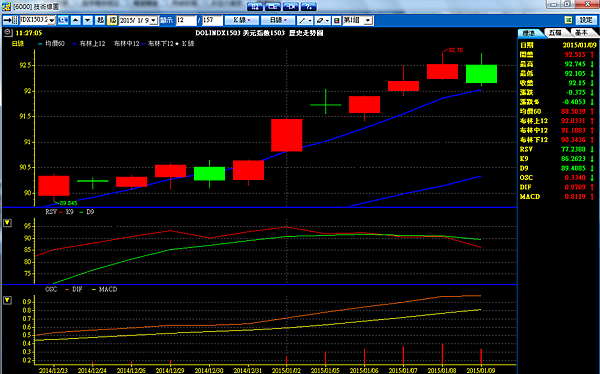This screenshot has width=600, height=374.
Task: Click the 設定 settings button
Action: click(x=585, y=20)
